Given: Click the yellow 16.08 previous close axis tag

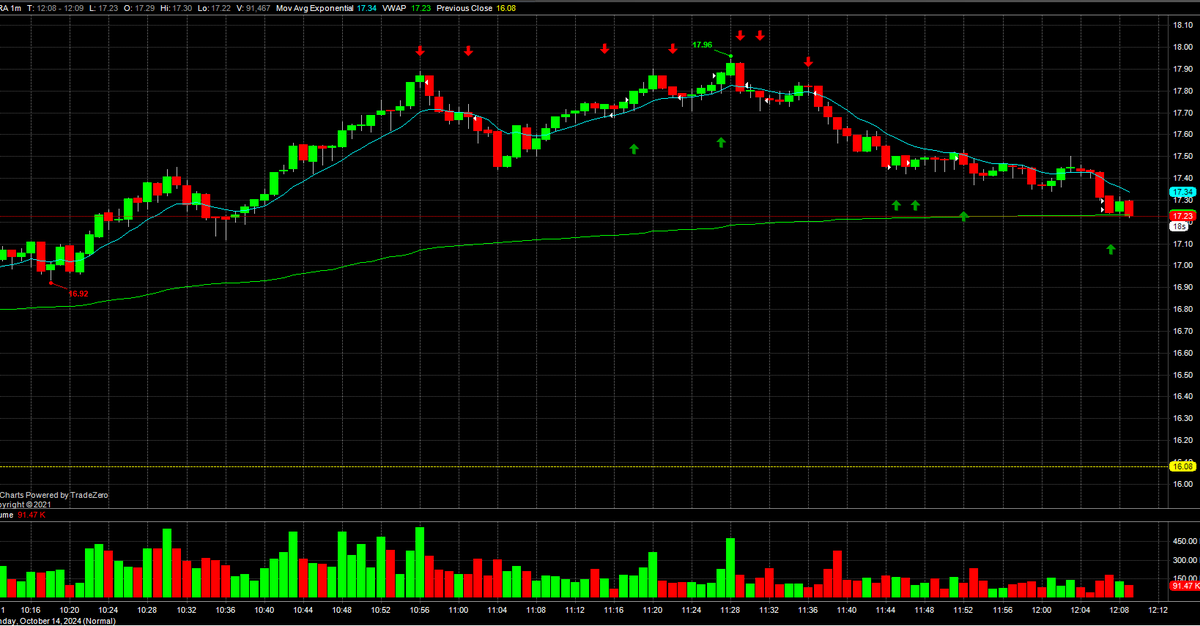Looking at the screenshot, I should 1183,466.
